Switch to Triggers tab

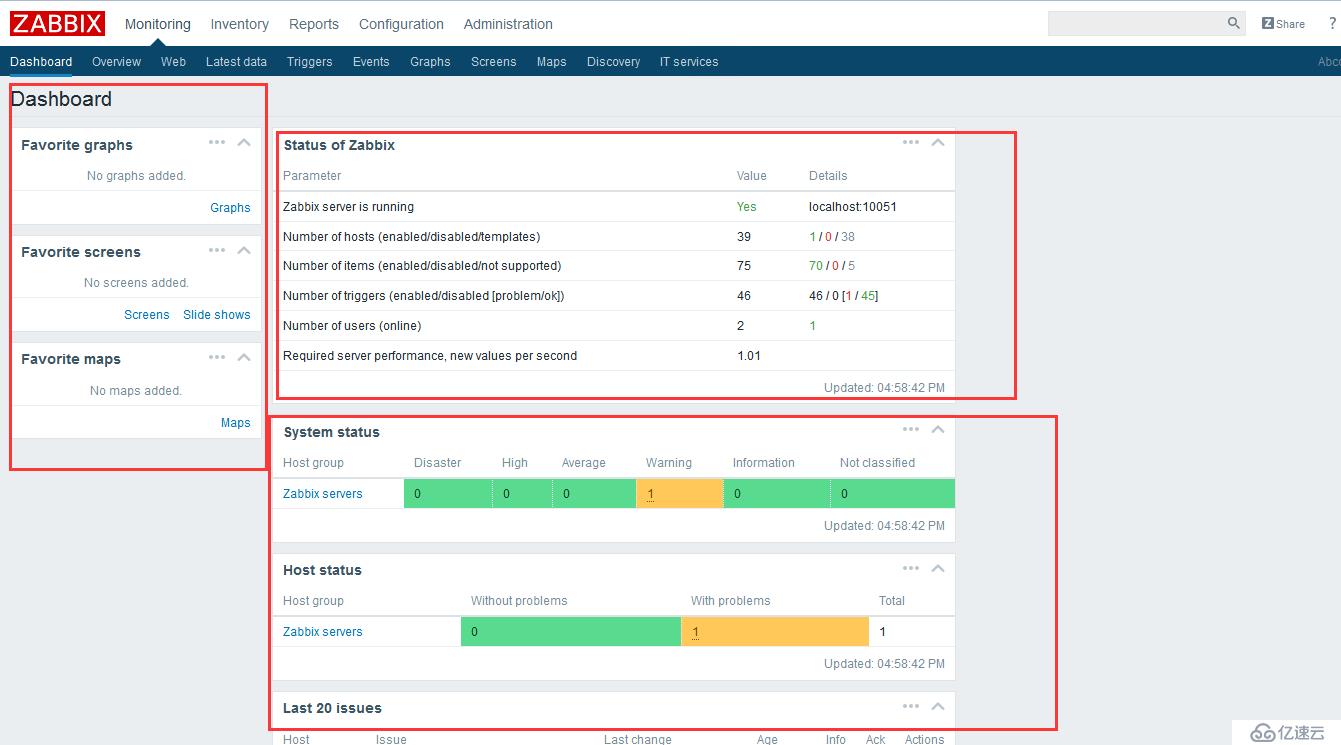pos(310,62)
